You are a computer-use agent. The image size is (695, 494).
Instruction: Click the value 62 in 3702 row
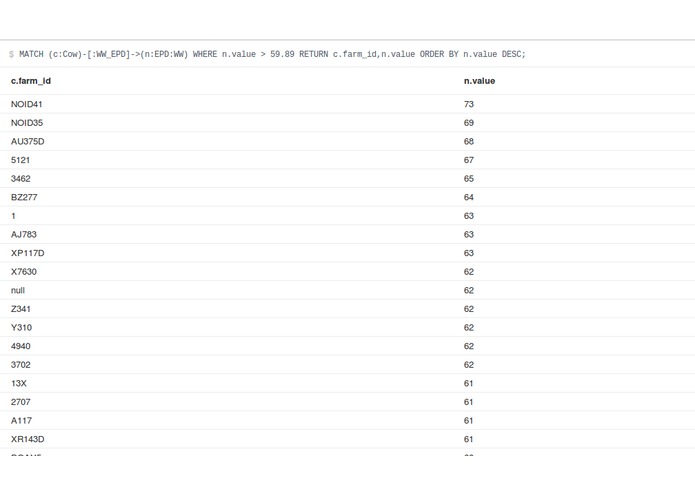(469, 365)
